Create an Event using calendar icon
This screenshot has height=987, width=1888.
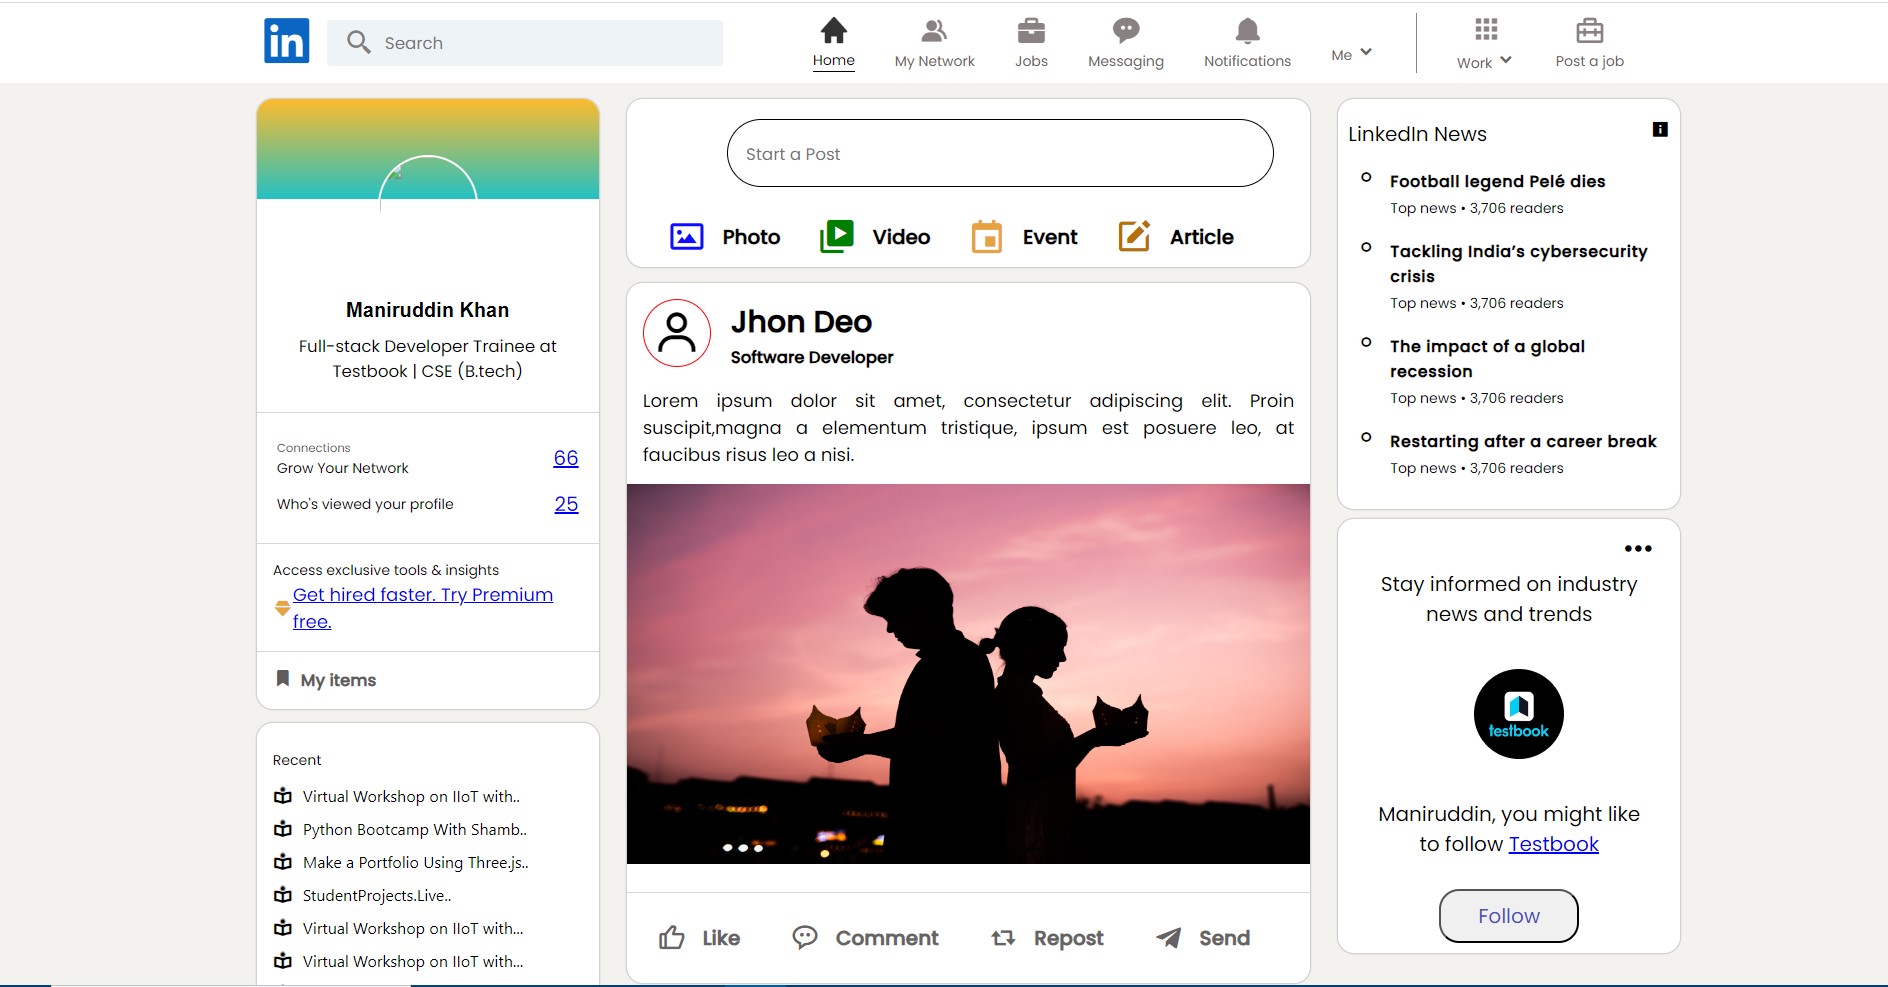[x=986, y=237]
